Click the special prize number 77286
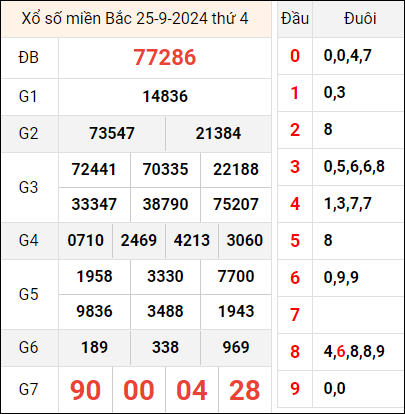 pos(165,57)
